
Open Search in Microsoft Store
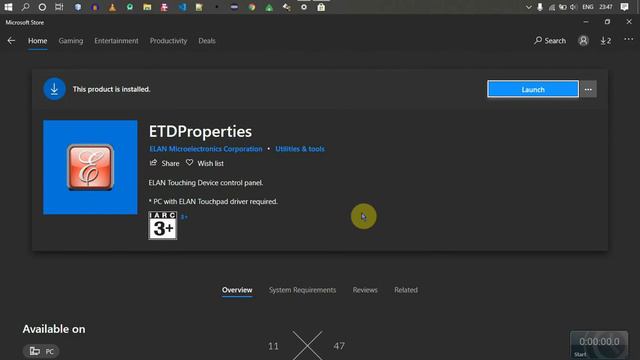pyautogui.click(x=550, y=40)
